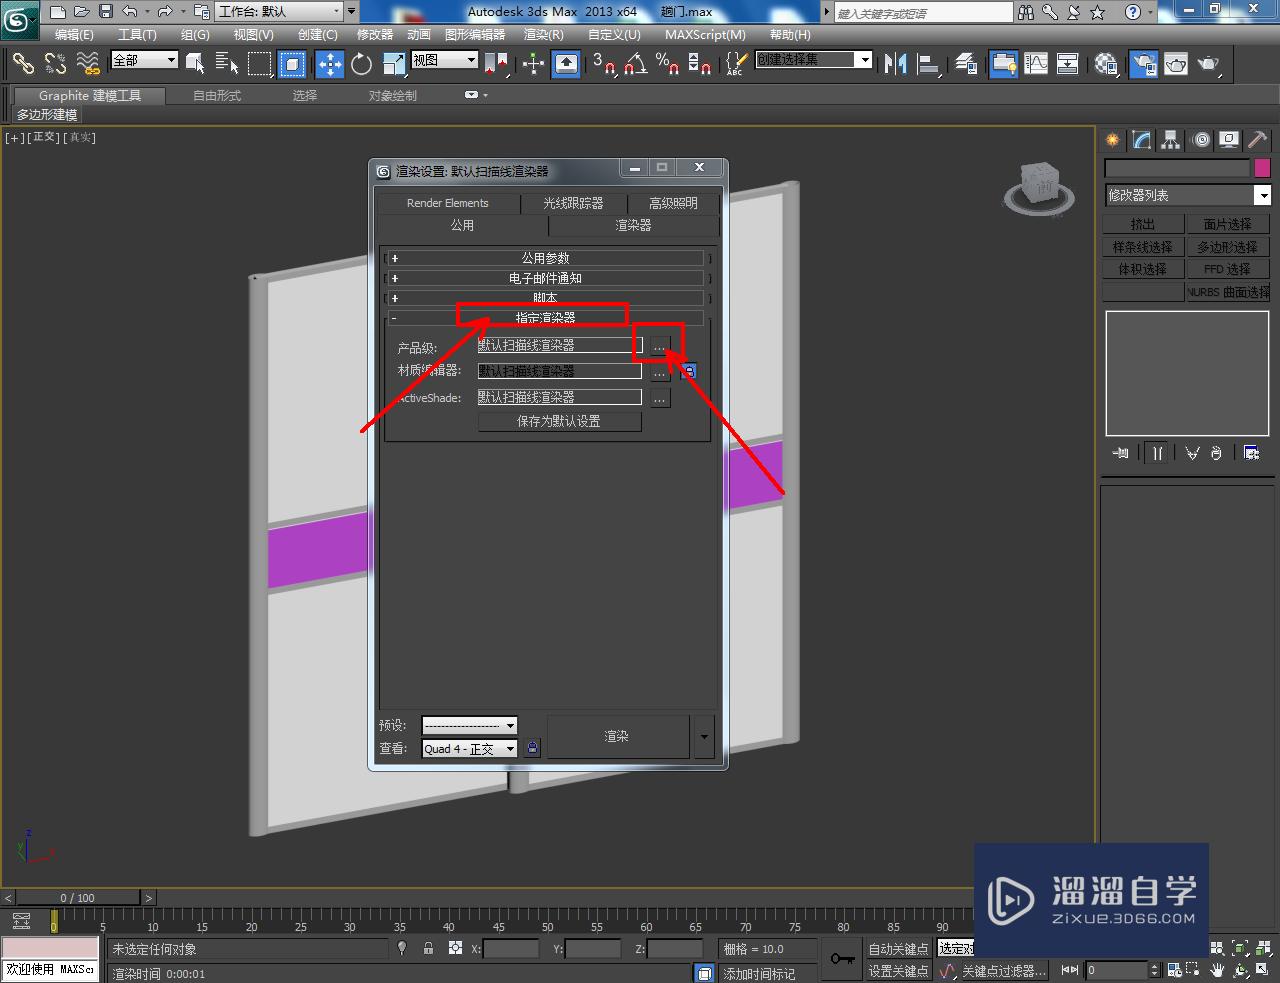Click the Pin Stack icon
Screen dimensions: 1280x983
pos(1121,453)
